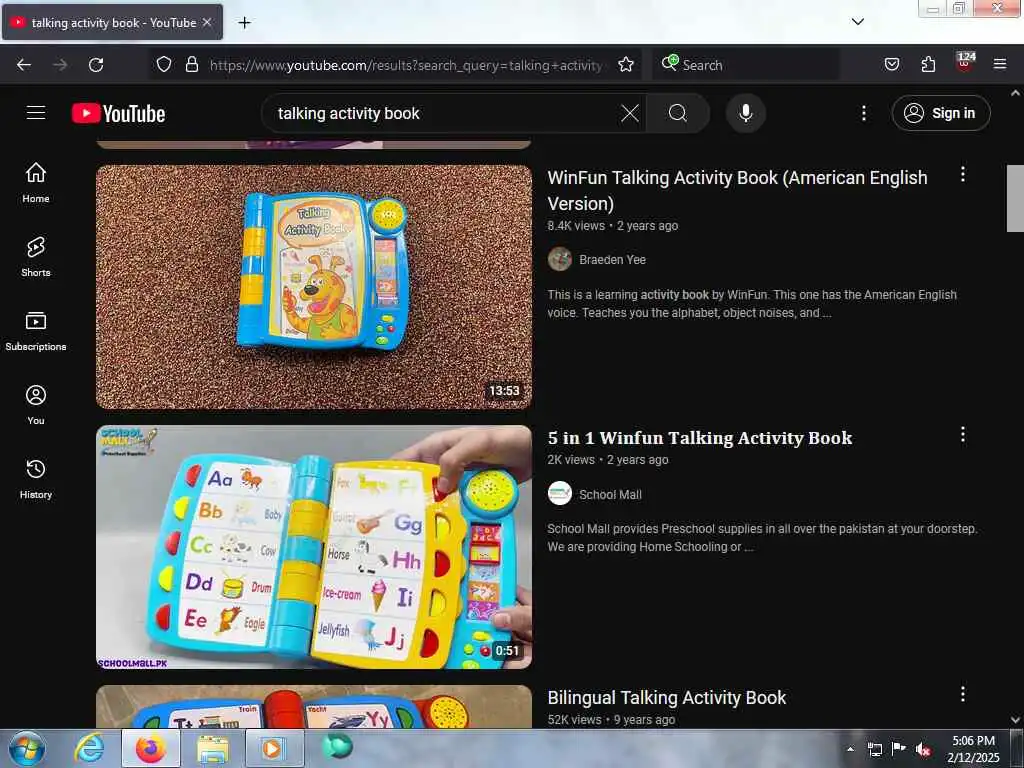Click School Mall video description text
Viewport: 1024px width, 768px height.
click(762, 537)
